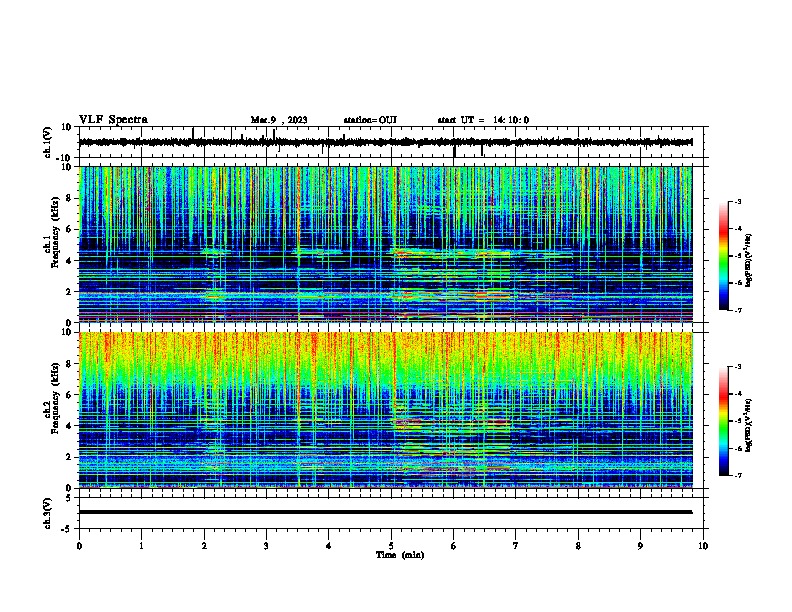Screen dimensions: 792x612
Task: Click the "ch.3(V)" axis label
Action: (48, 514)
